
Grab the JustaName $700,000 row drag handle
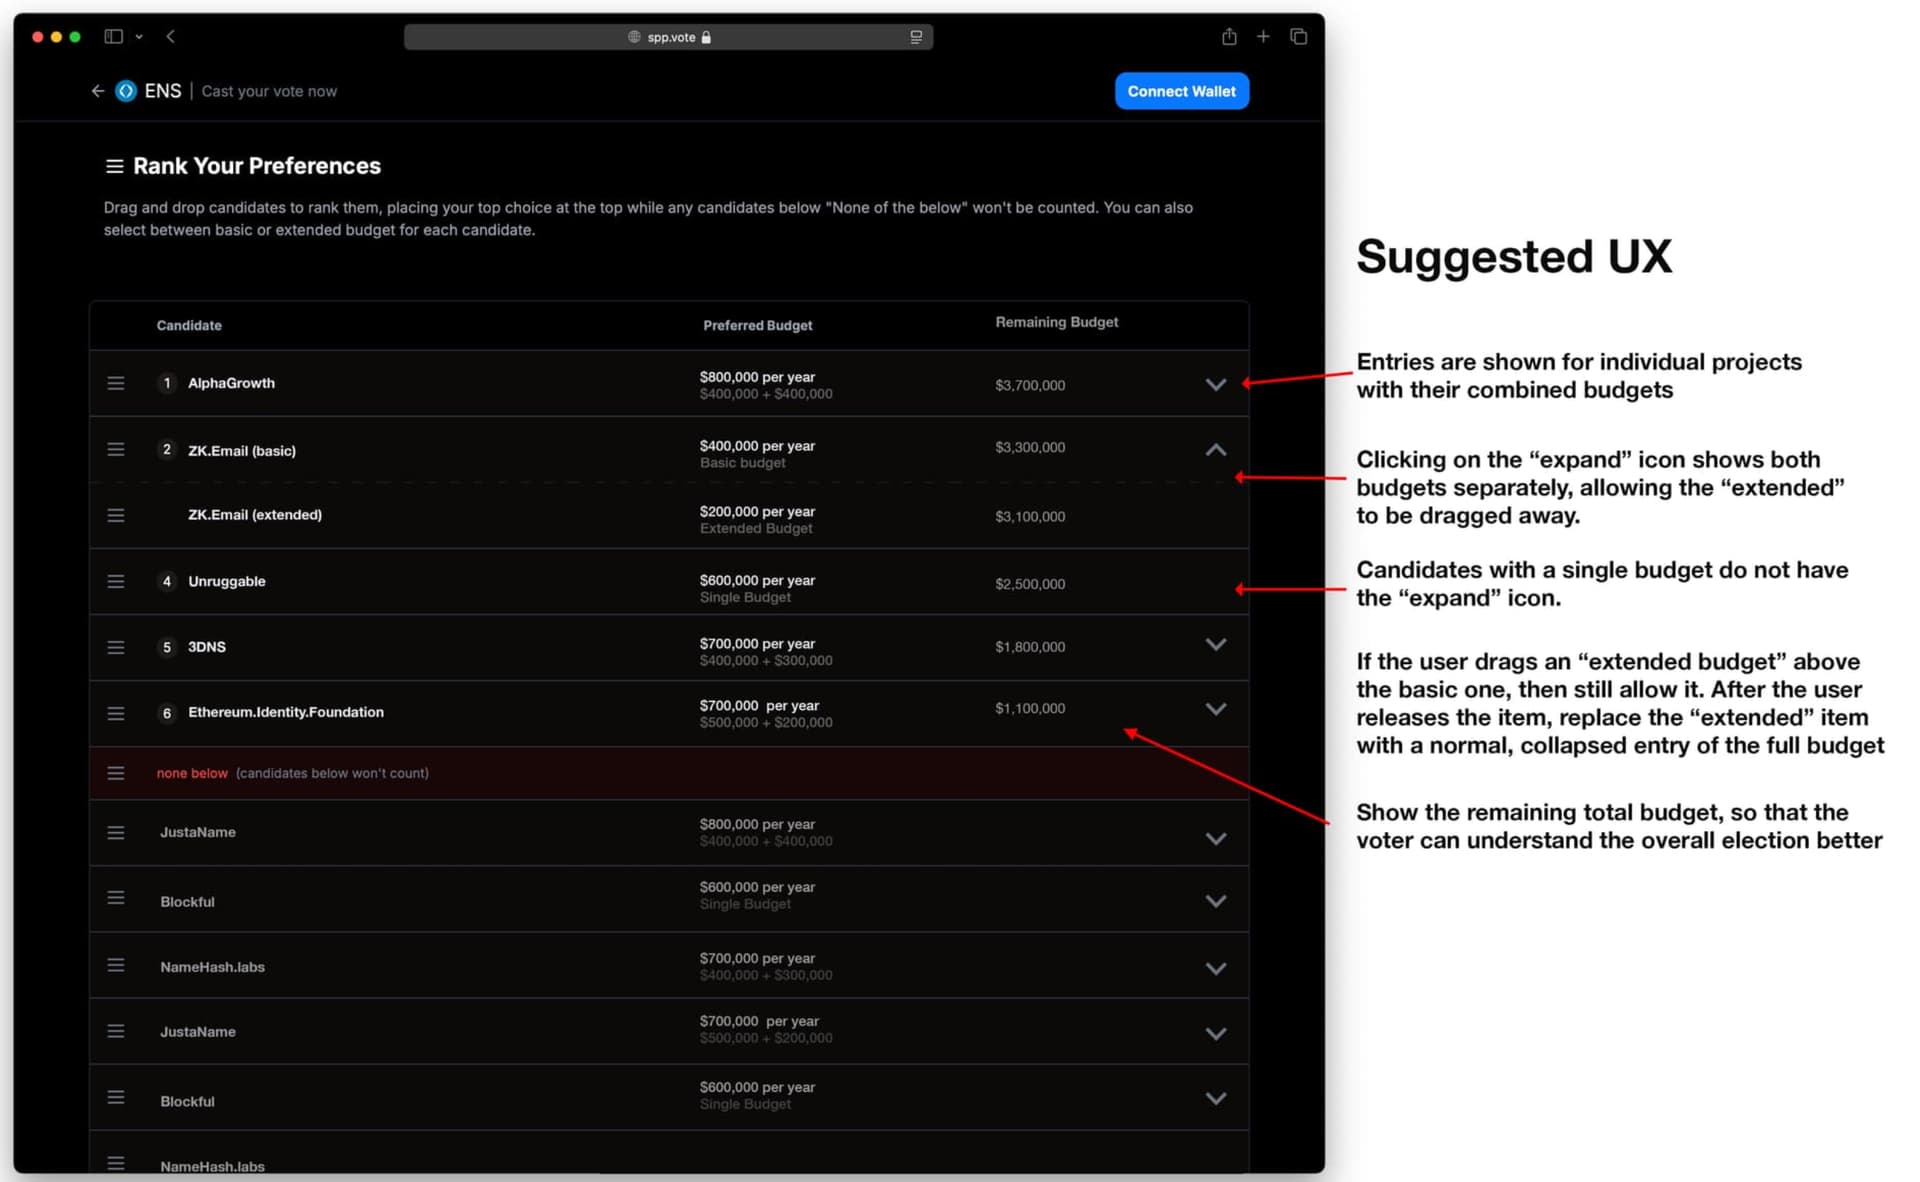point(116,1031)
